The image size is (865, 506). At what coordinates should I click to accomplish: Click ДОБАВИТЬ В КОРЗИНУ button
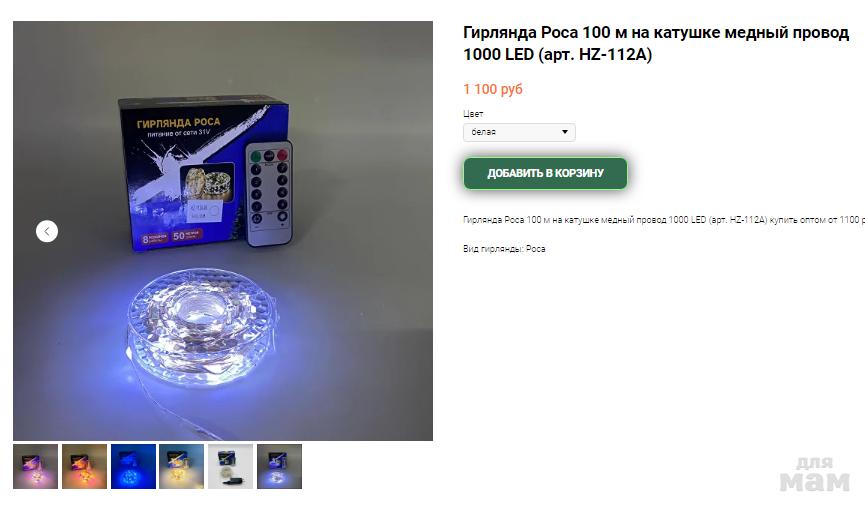(545, 173)
